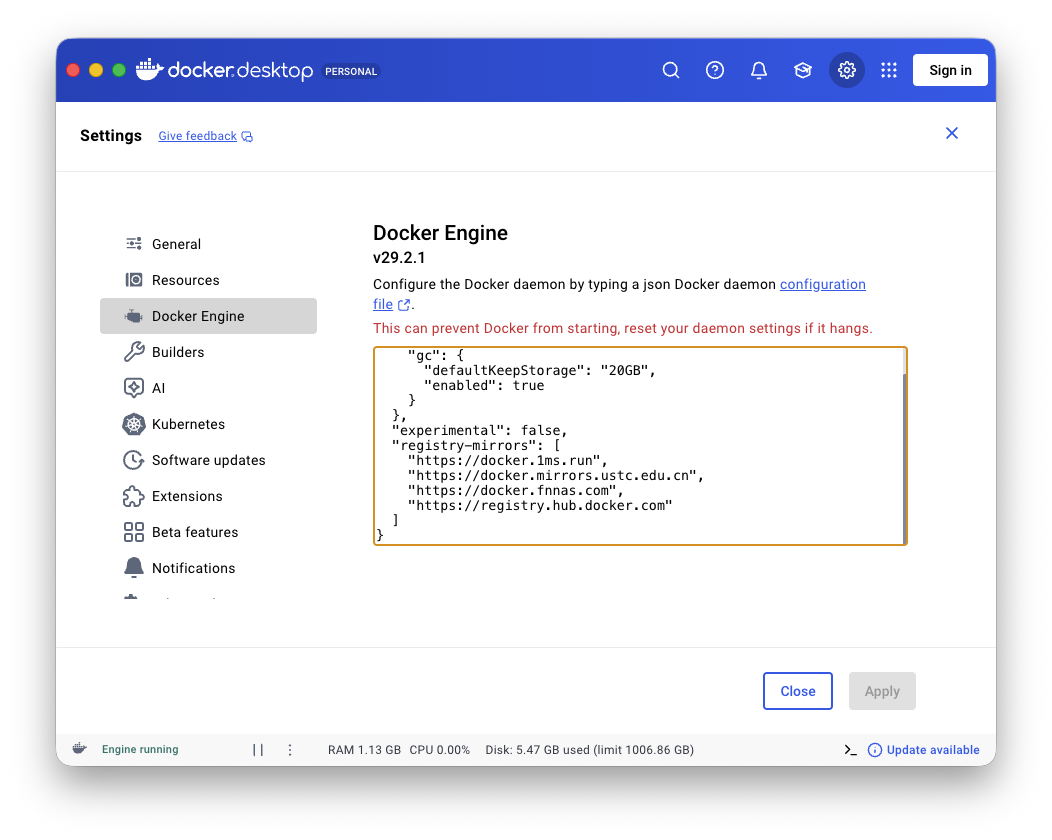The height and width of the screenshot is (840, 1052).
Task: Switch to Builders settings
Action: (x=178, y=352)
